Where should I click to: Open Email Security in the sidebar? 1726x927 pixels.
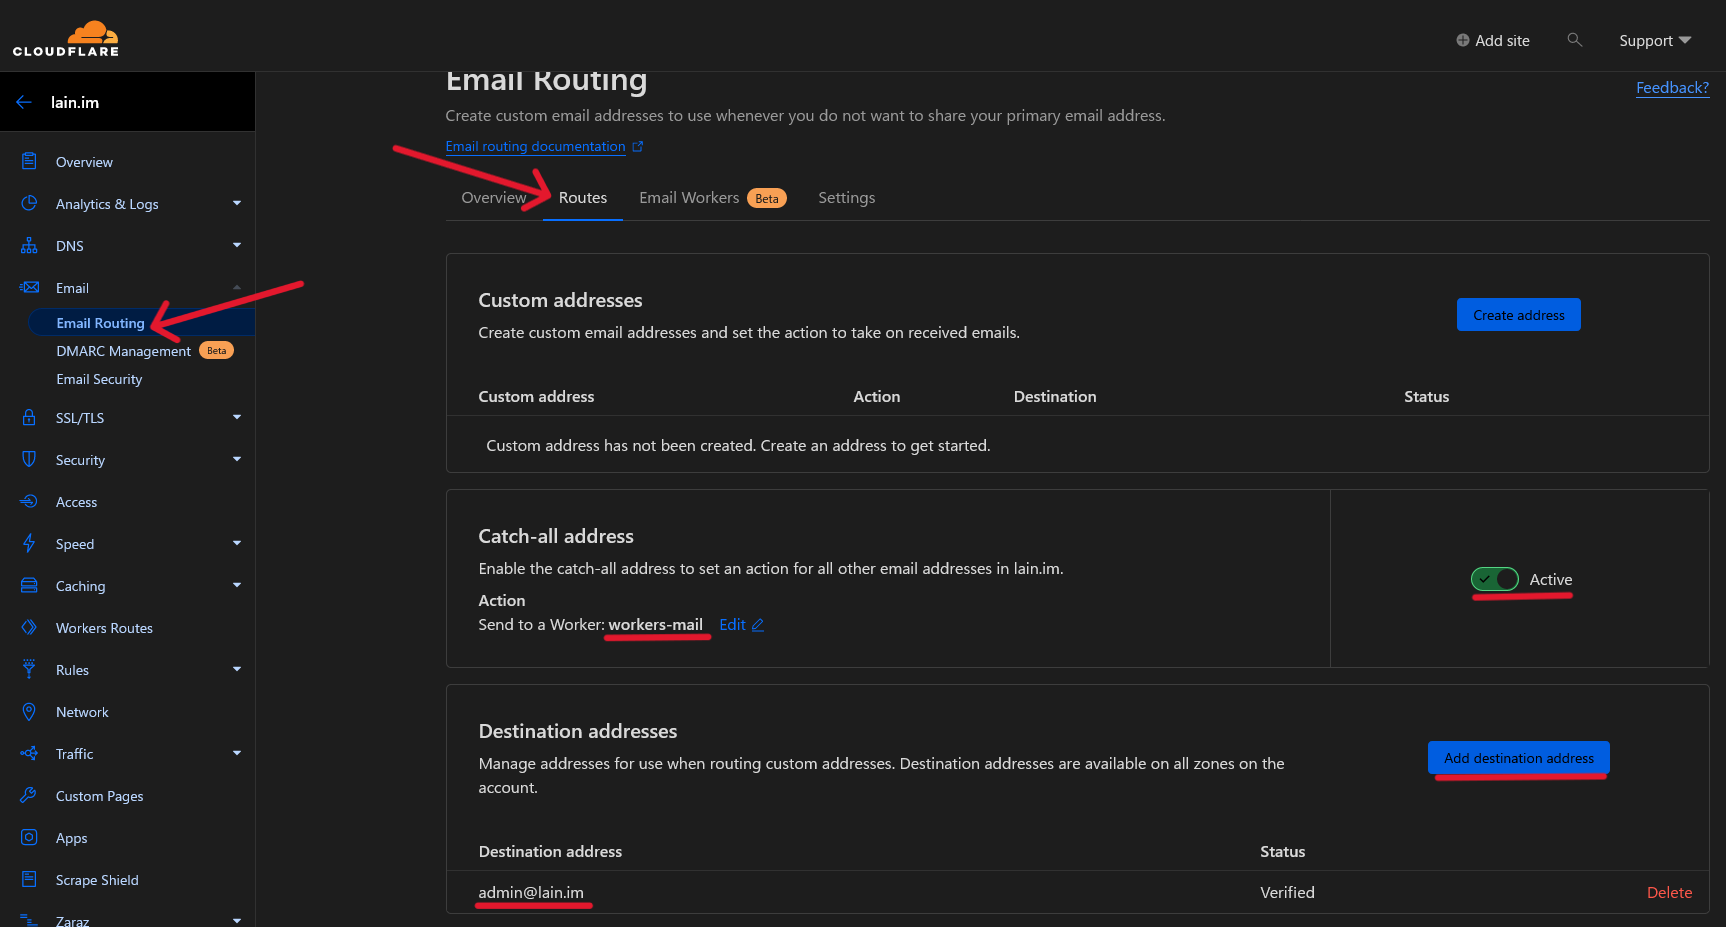pyautogui.click(x=99, y=379)
